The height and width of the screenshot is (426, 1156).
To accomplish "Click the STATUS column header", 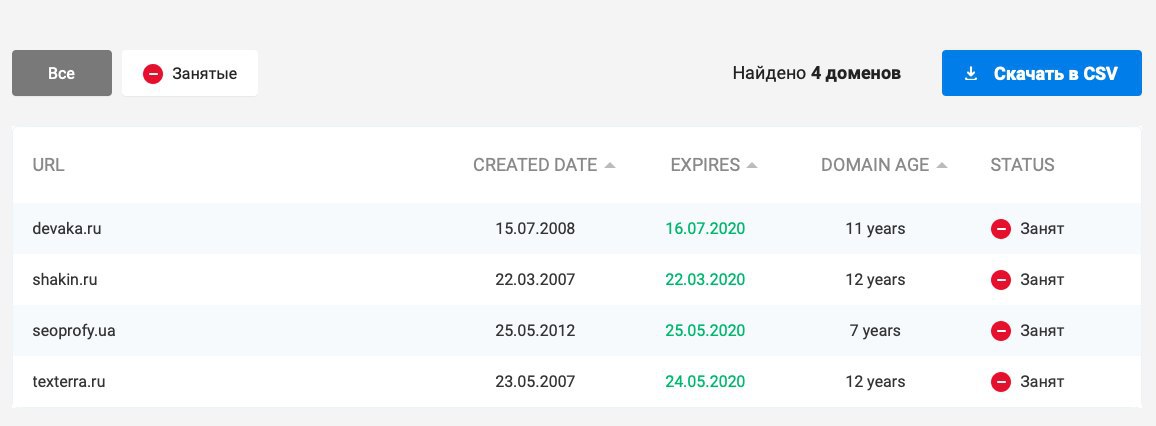I will point(1022,165).
